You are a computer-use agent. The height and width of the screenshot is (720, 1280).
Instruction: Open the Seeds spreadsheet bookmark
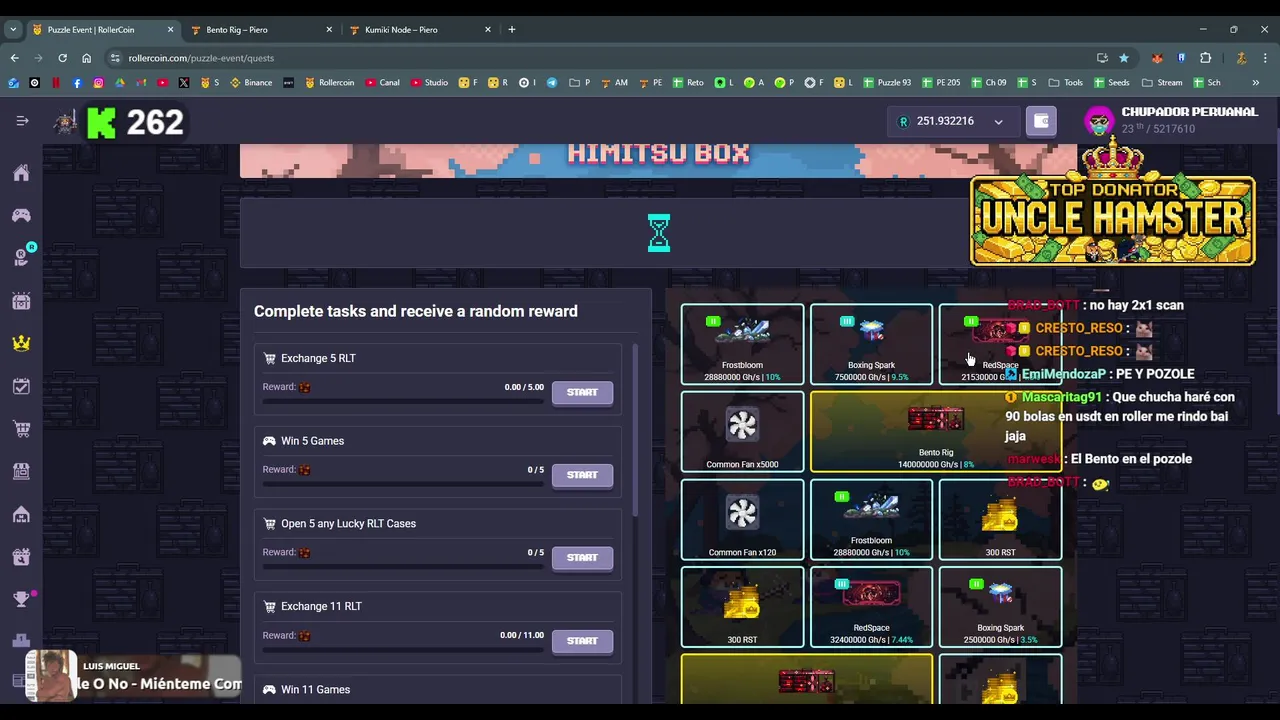(1112, 83)
